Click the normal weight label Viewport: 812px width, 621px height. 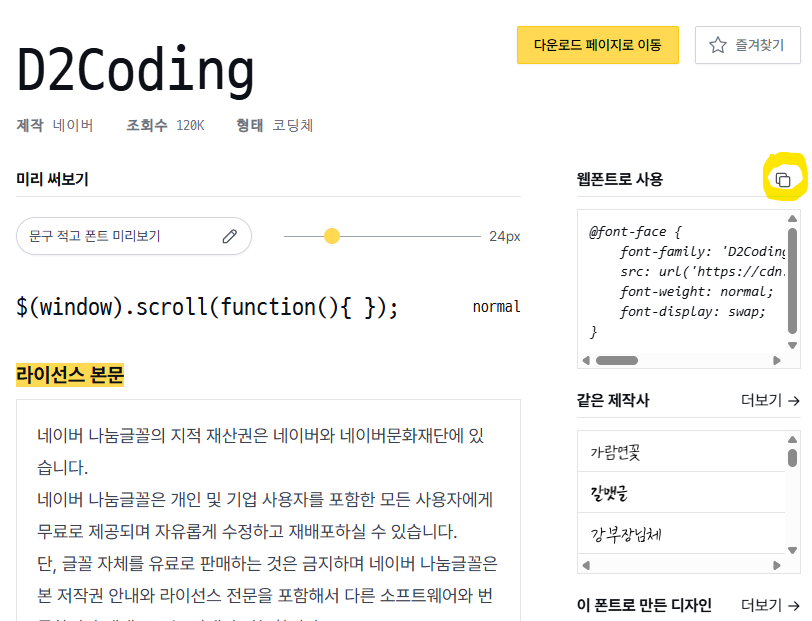(496, 307)
